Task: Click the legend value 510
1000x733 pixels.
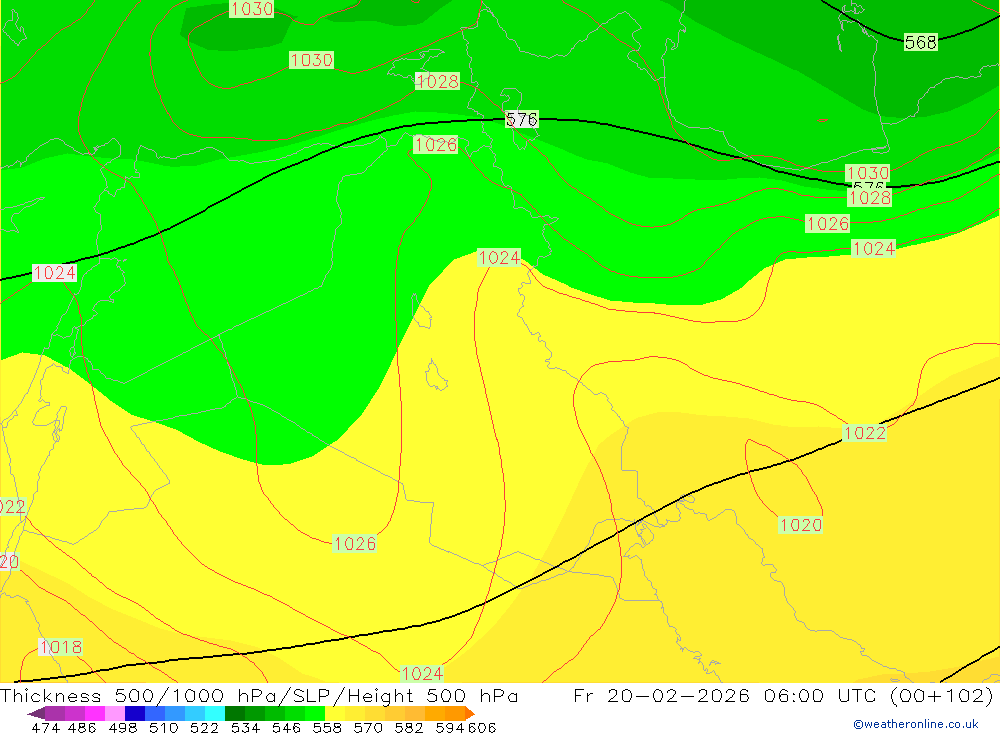Action: coord(164,728)
